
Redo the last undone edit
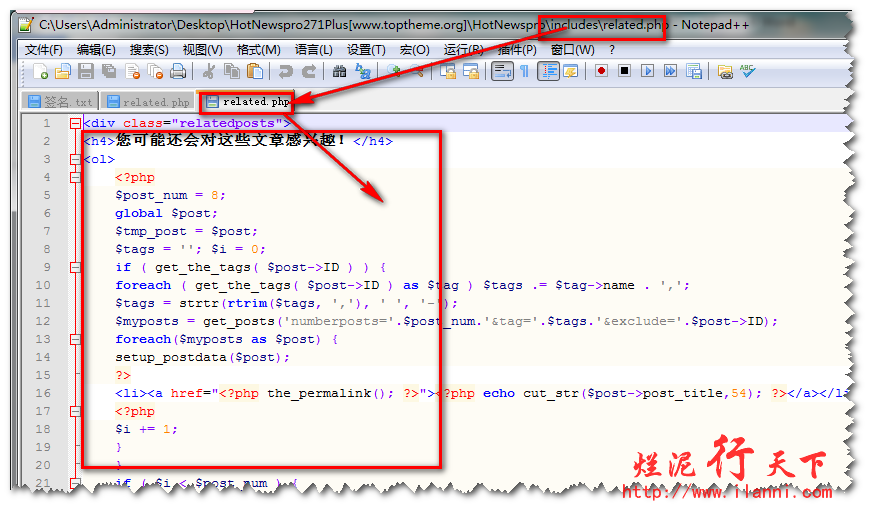click(x=309, y=71)
